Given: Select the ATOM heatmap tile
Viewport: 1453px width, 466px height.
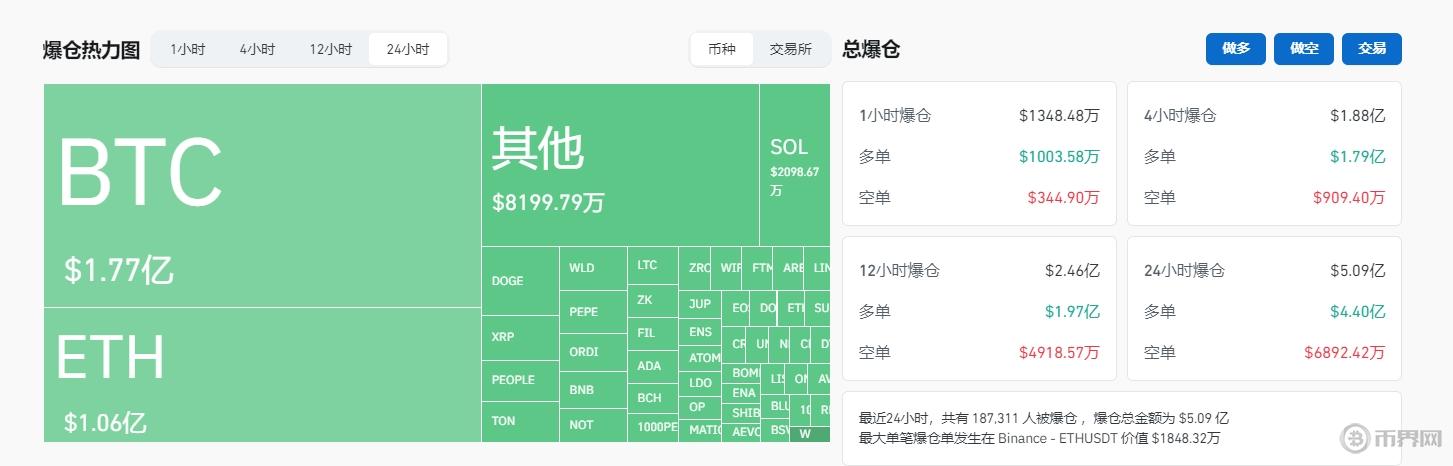Looking at the screenshot, I should coord(701,358).
